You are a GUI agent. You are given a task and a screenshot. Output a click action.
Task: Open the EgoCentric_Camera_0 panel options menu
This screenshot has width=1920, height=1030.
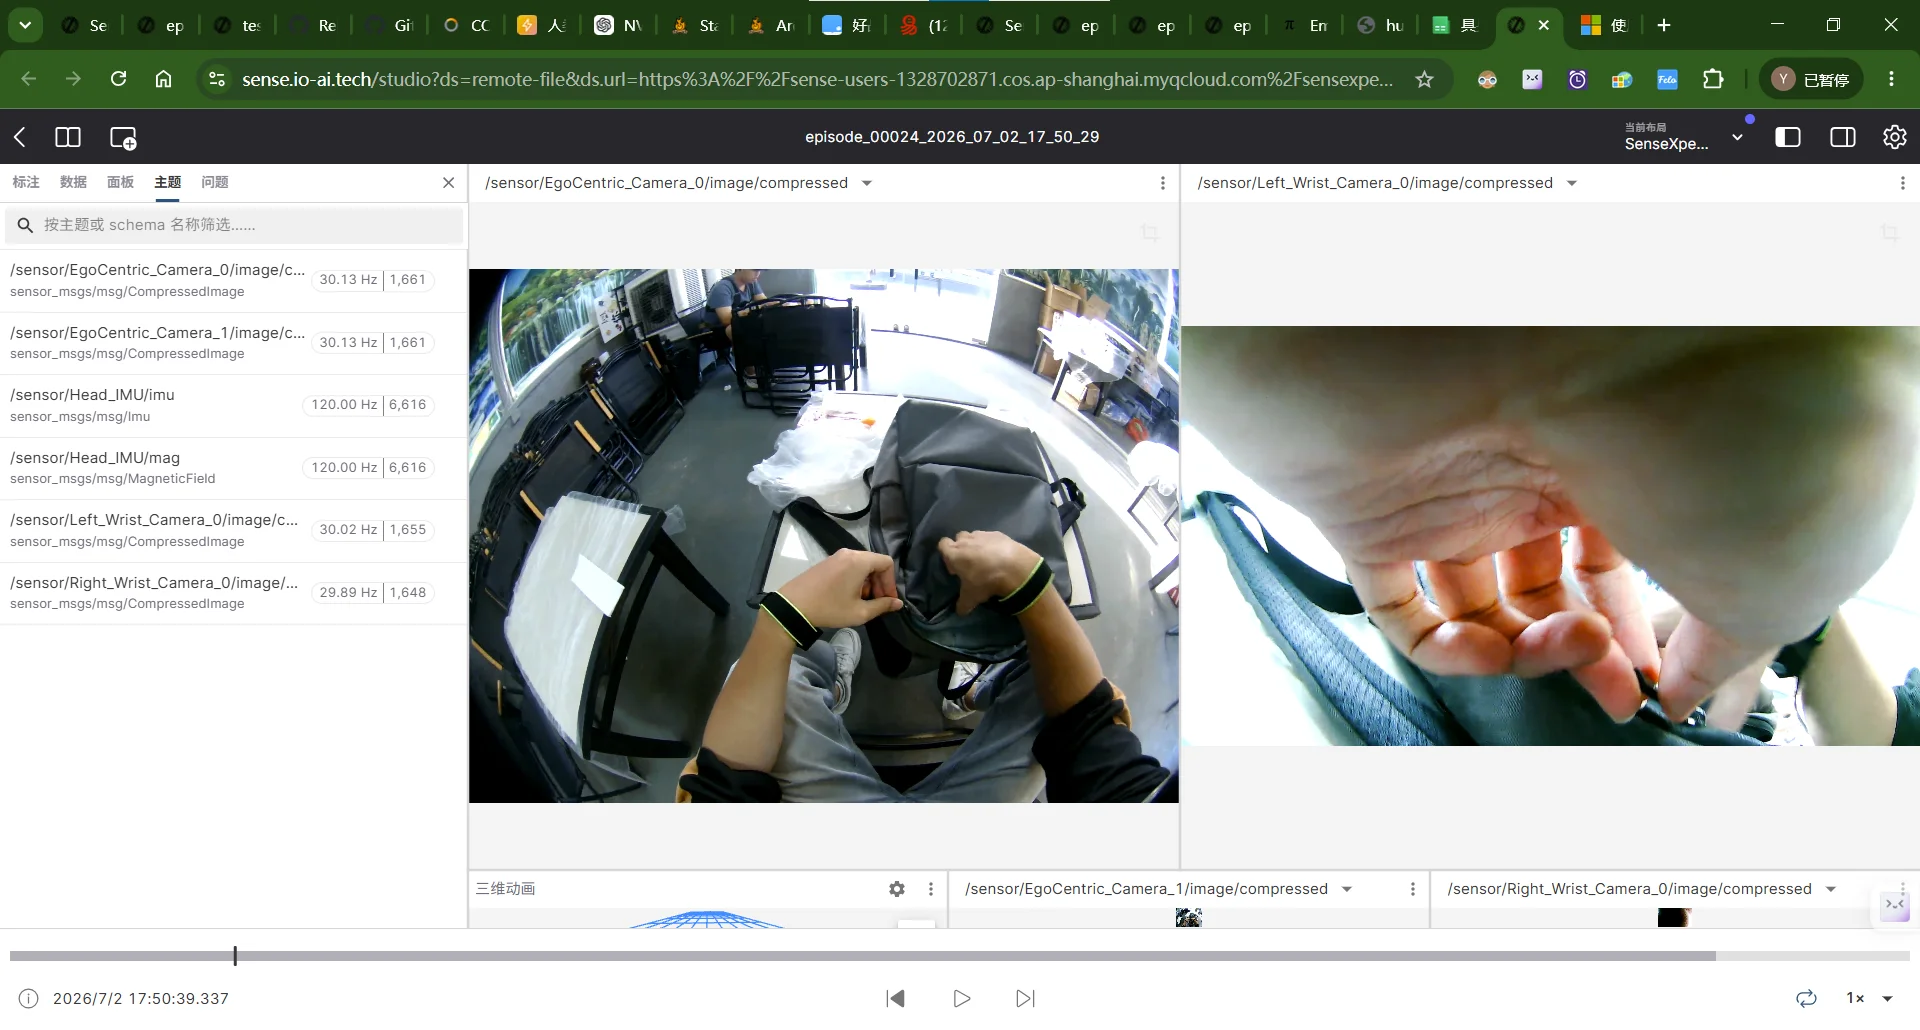[x=1162, y=183]
